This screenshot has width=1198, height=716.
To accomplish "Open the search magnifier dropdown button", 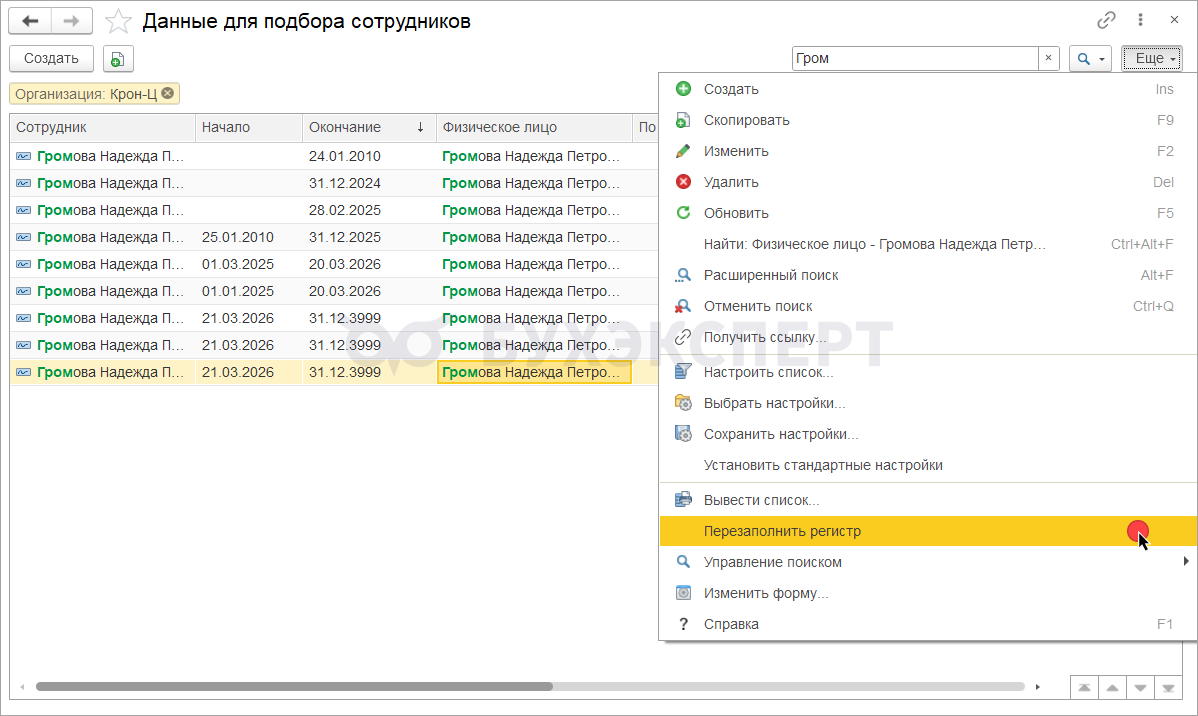I will [x=1090, y=59].
